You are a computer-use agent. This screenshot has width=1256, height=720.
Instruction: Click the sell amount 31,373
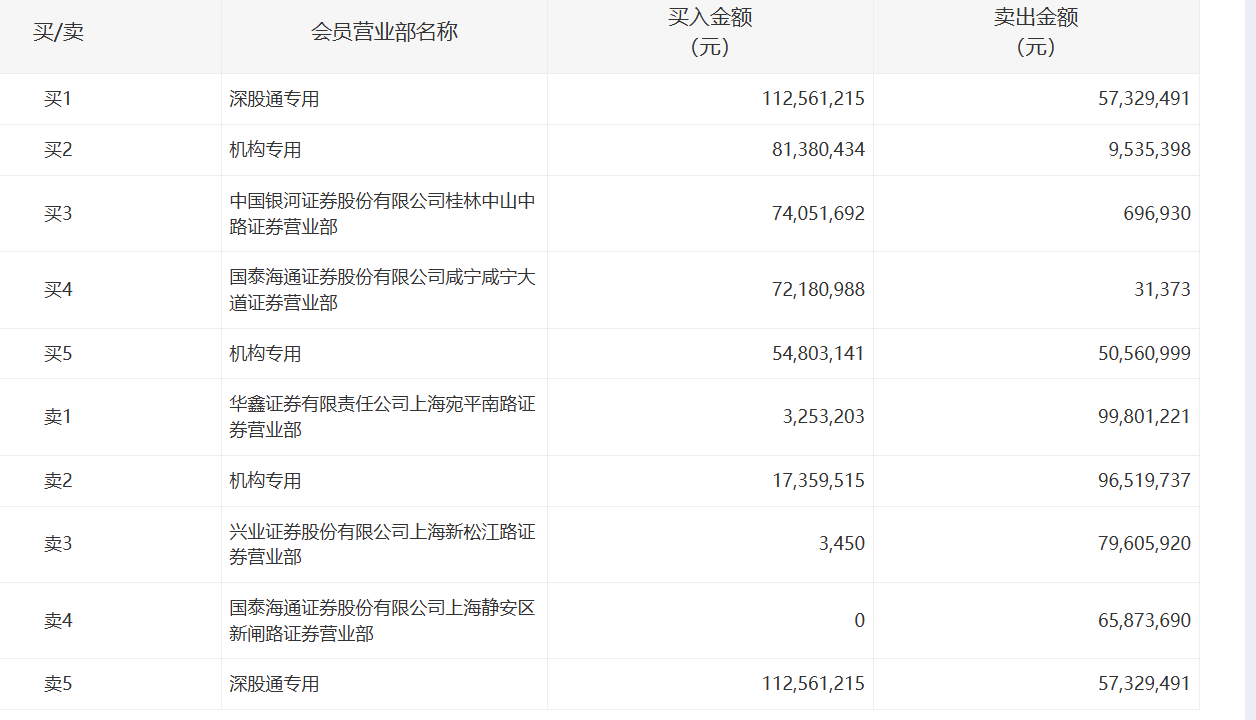pos(1162,290)
